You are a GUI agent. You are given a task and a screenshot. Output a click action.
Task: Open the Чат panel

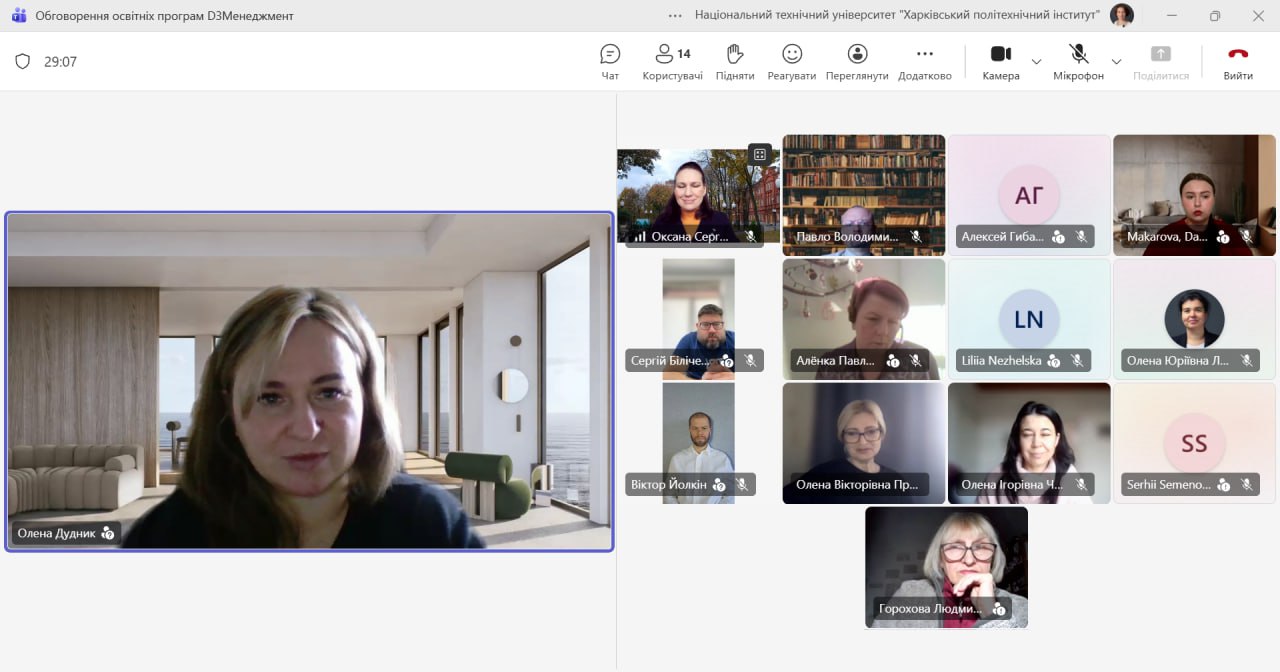610,62
